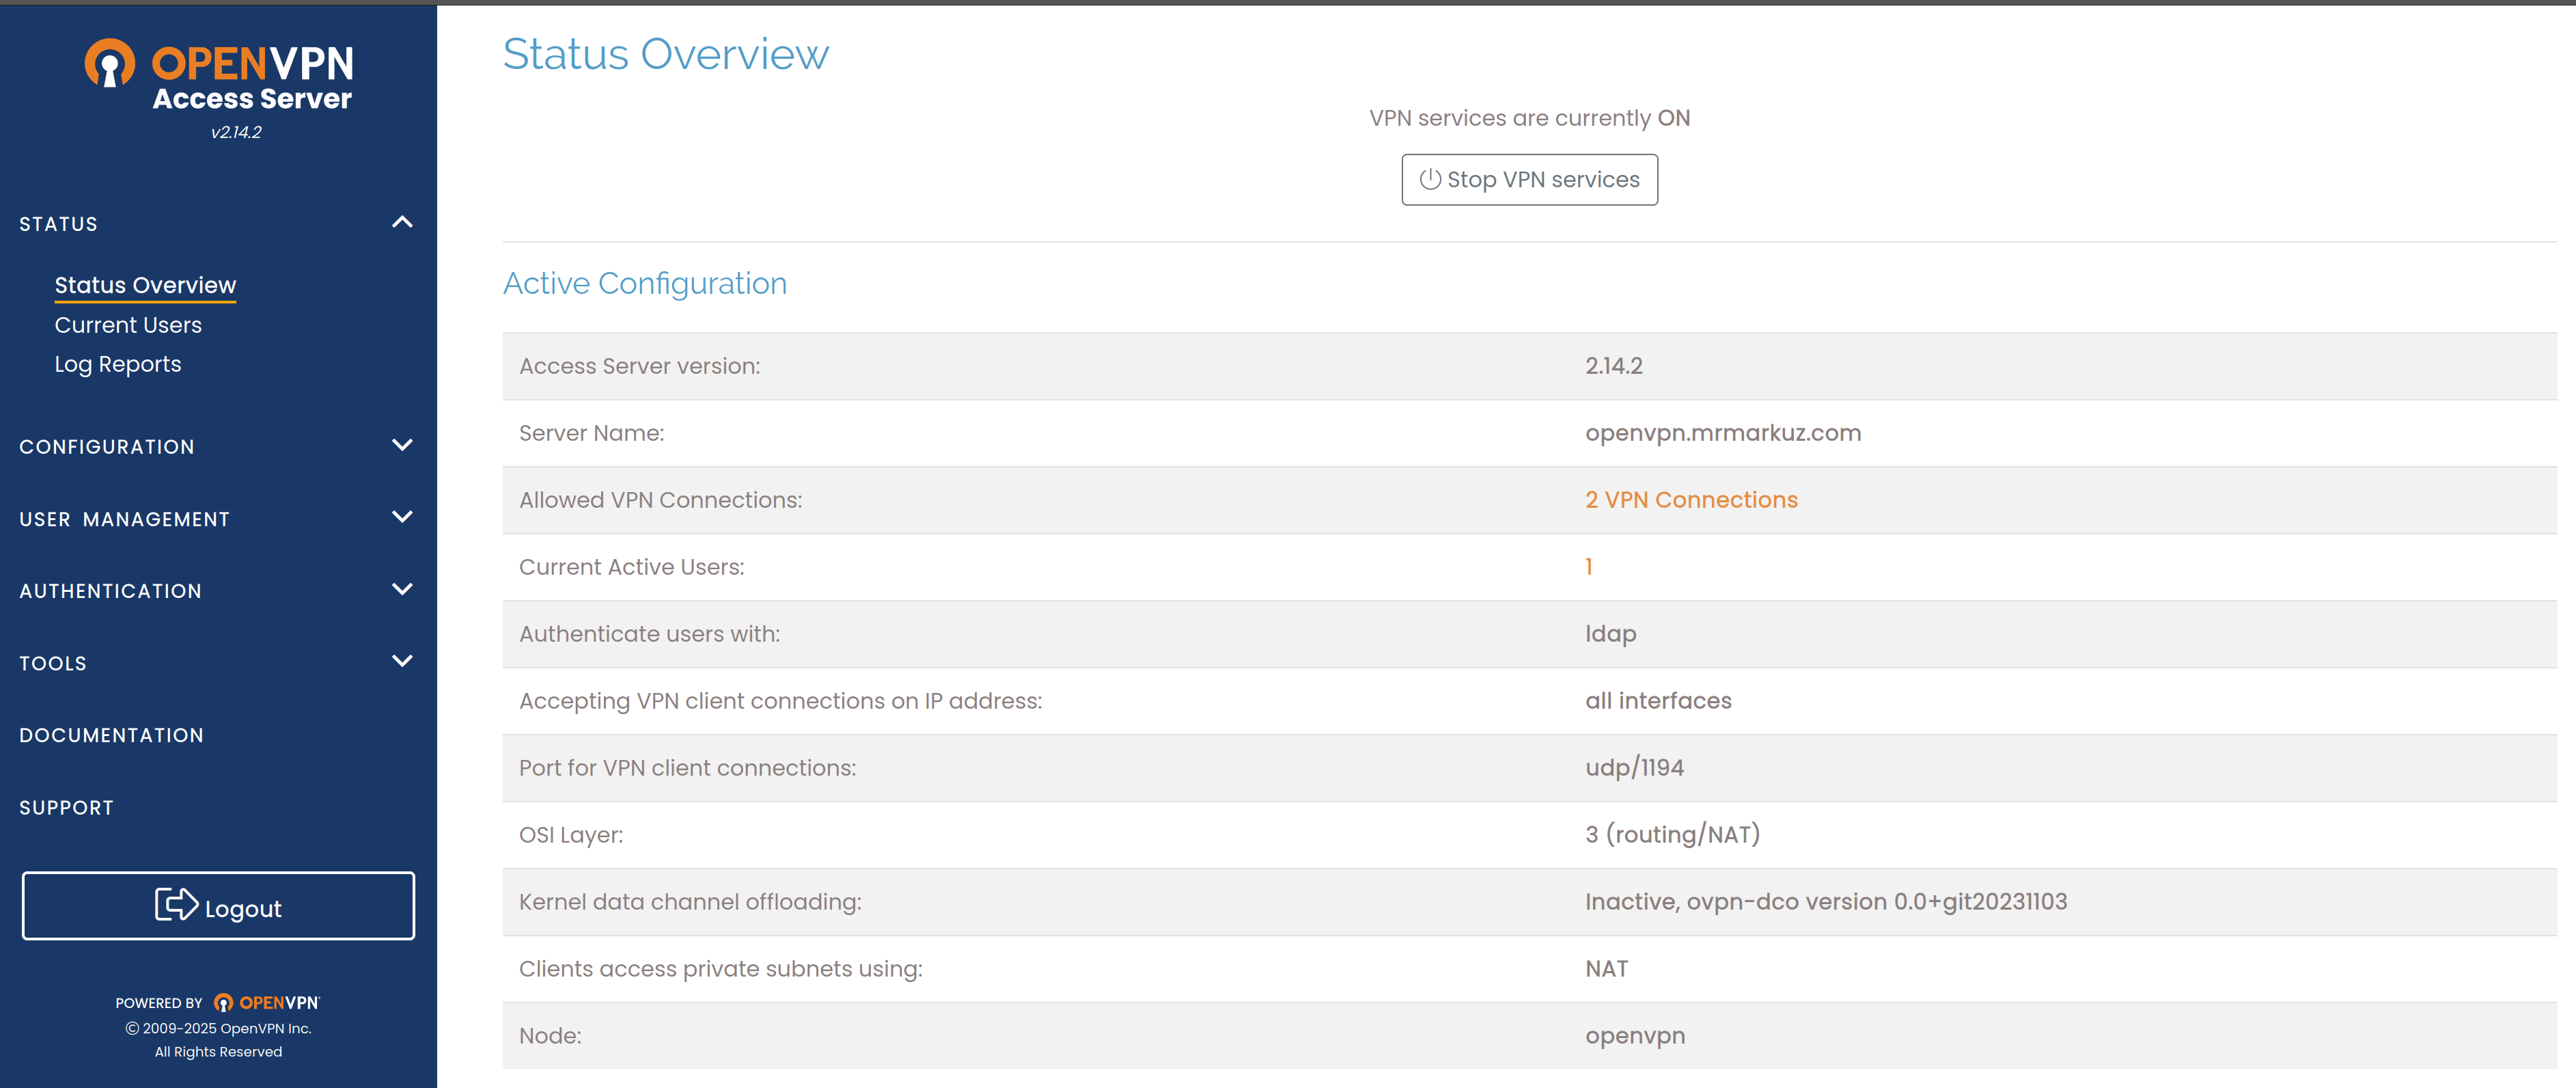Select the ldap authentication value

pos(1611,634)
